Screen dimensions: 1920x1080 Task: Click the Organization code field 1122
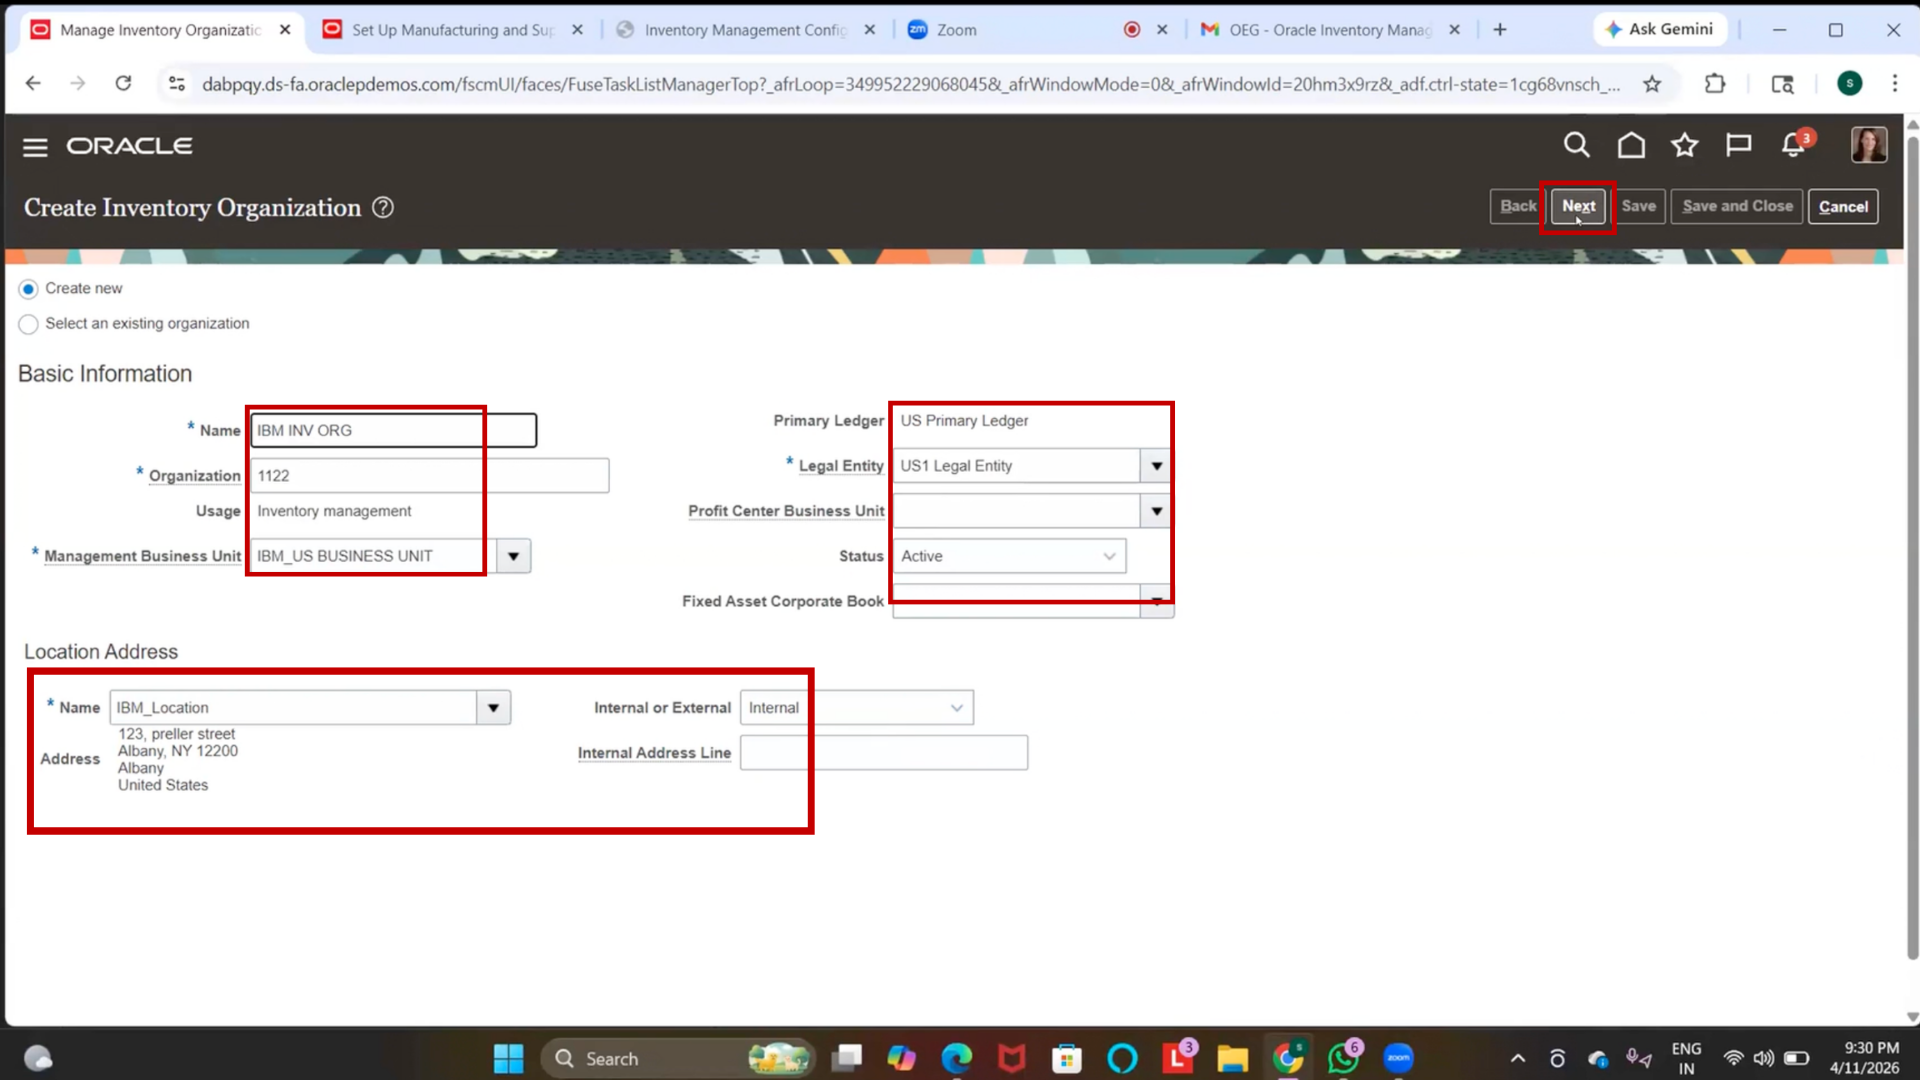[x=429, y=475]
